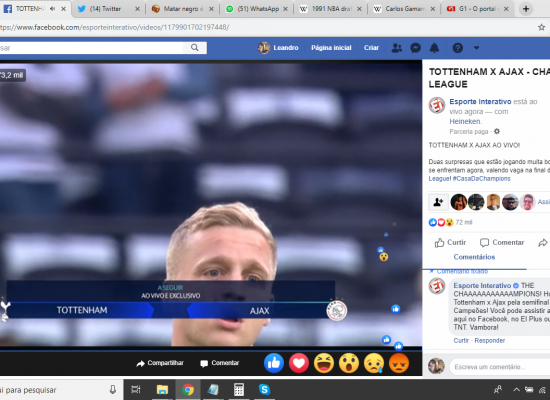The width and height of the screenshot is (550, 400).
Task: Click the Esporte Interativo avatar on the pinned comment
Action: (437, 286)
